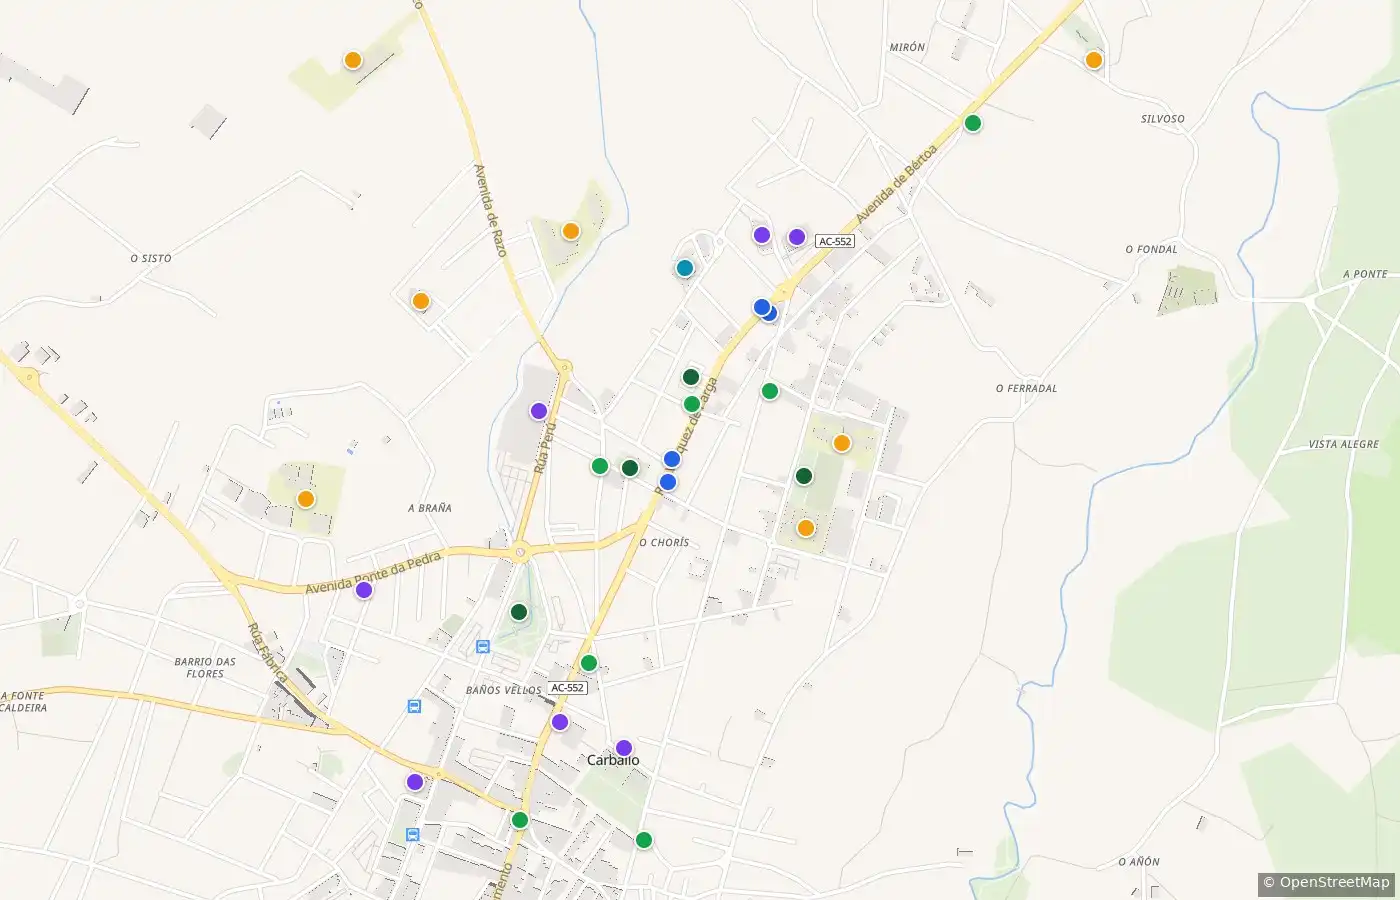
Task: Click the bus stop icon at the bottom of the map
Action: click(413, 834)
